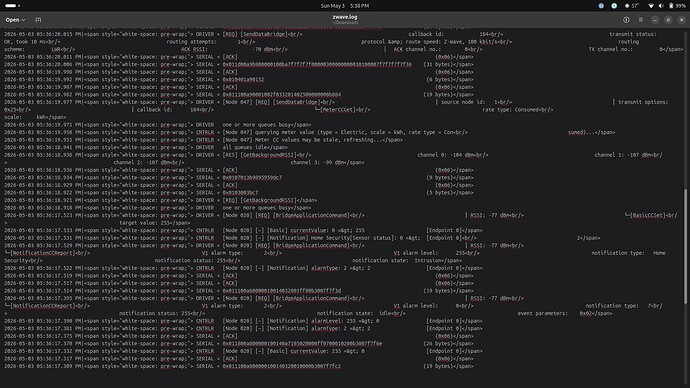Click the new document tab icon
Image resolution: width=690 pixels, height=388 pixels.
click(x=38, y=20)
